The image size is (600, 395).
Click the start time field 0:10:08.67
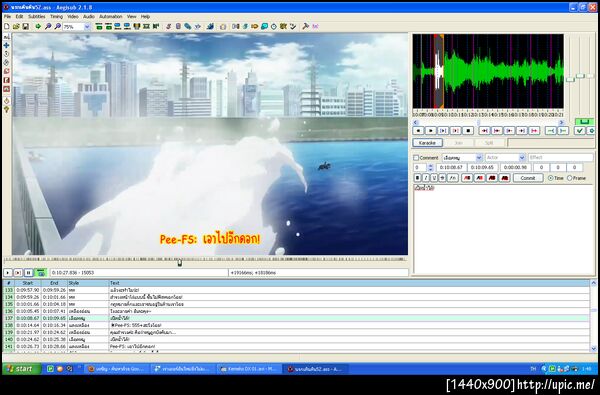(x=451, y=168)
